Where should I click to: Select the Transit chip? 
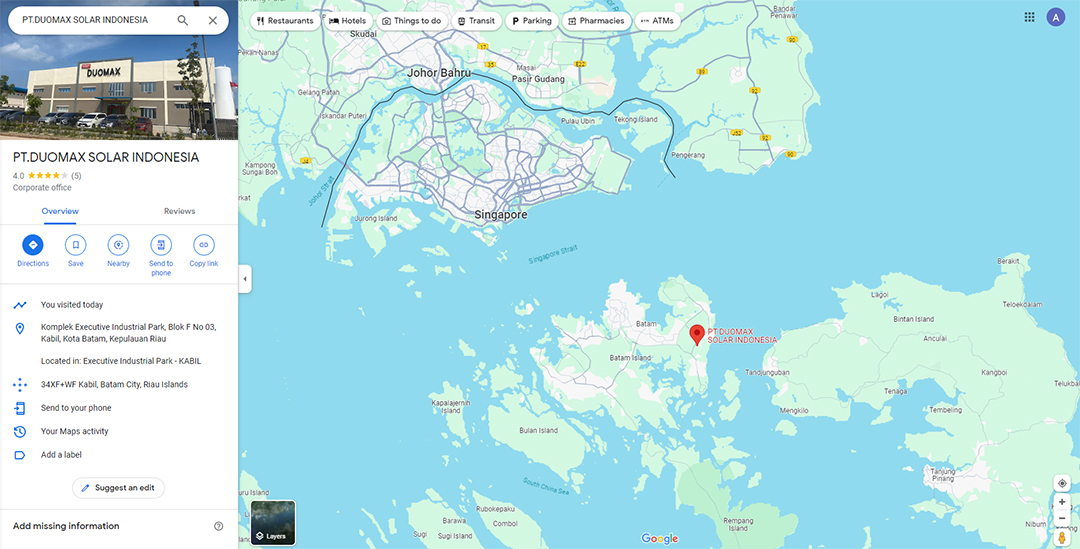[477, 21]
